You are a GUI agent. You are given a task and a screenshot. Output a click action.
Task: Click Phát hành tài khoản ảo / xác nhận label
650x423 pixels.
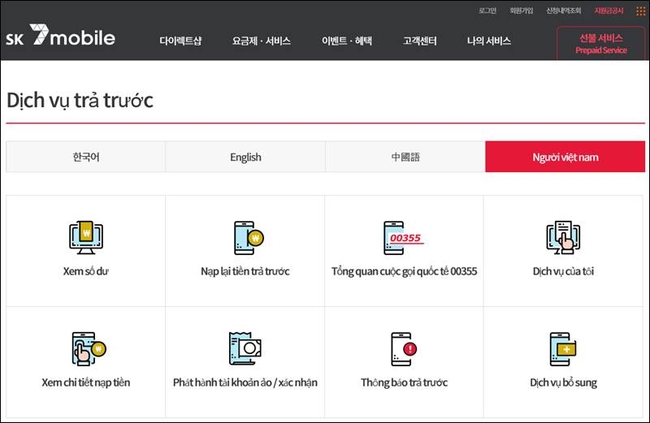click(x=245, y=382)
